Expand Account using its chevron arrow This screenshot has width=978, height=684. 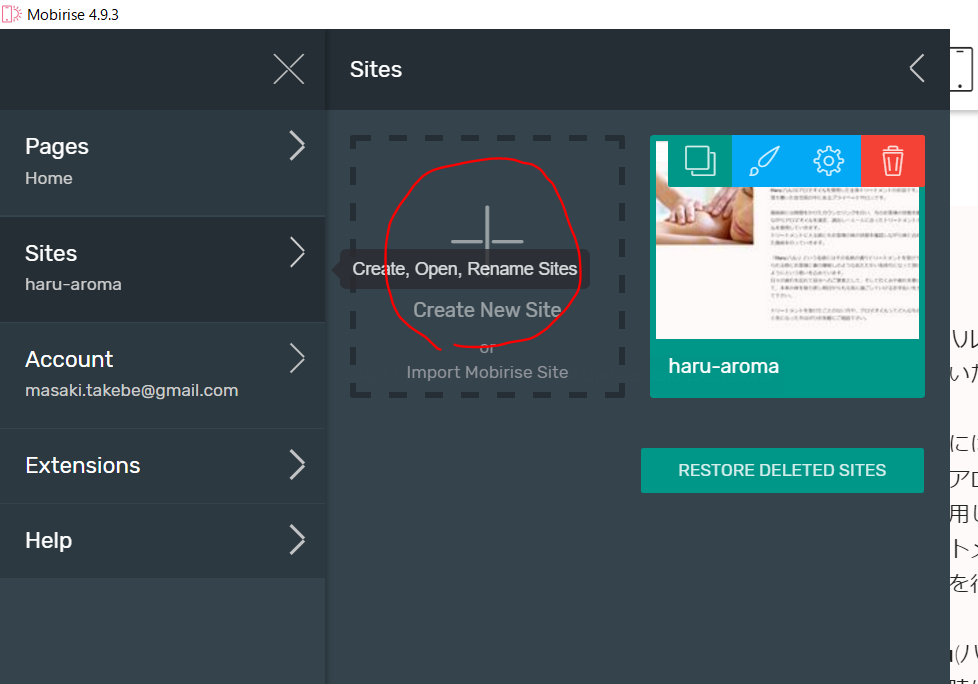point(298,359)
